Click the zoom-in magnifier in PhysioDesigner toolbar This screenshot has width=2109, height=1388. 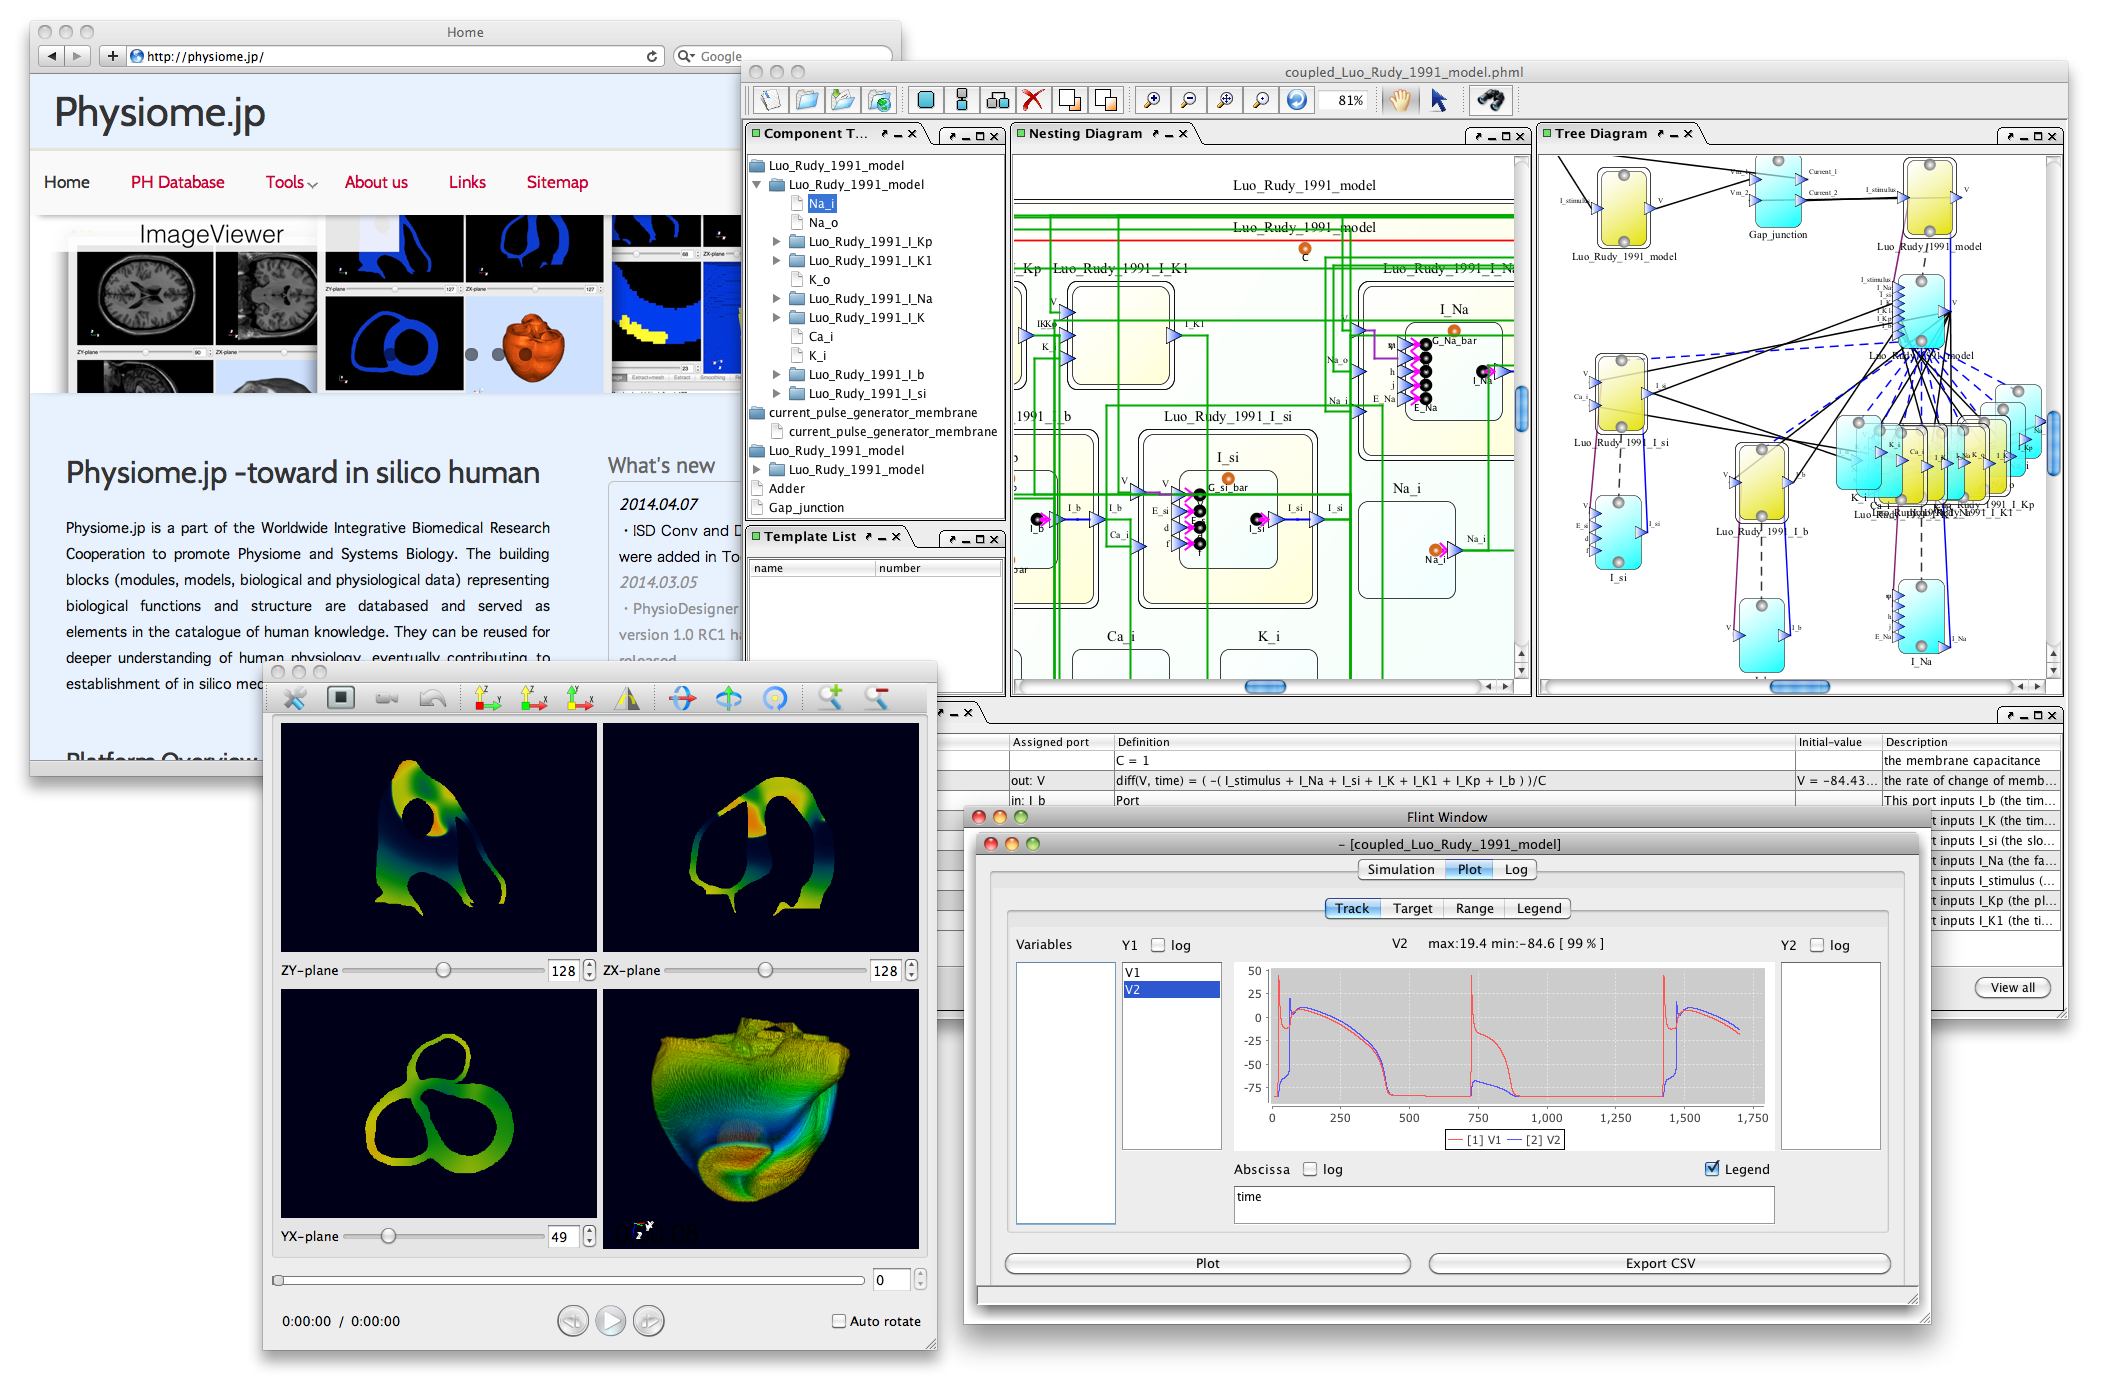pyautogui.click(x=1152, y=100)
